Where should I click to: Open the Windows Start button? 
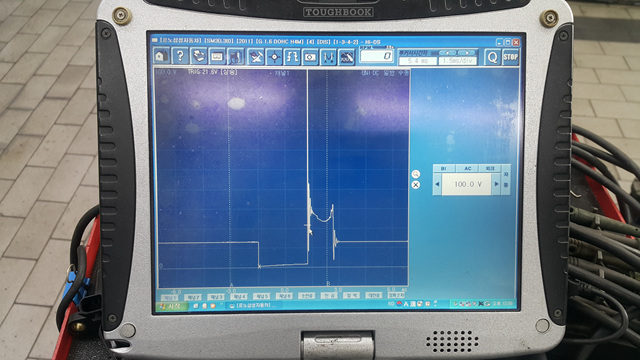pyautogui.click(x=171, y=305)
